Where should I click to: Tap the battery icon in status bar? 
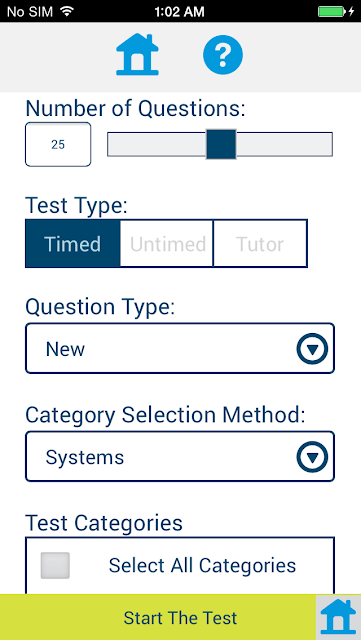coord(332,11)
